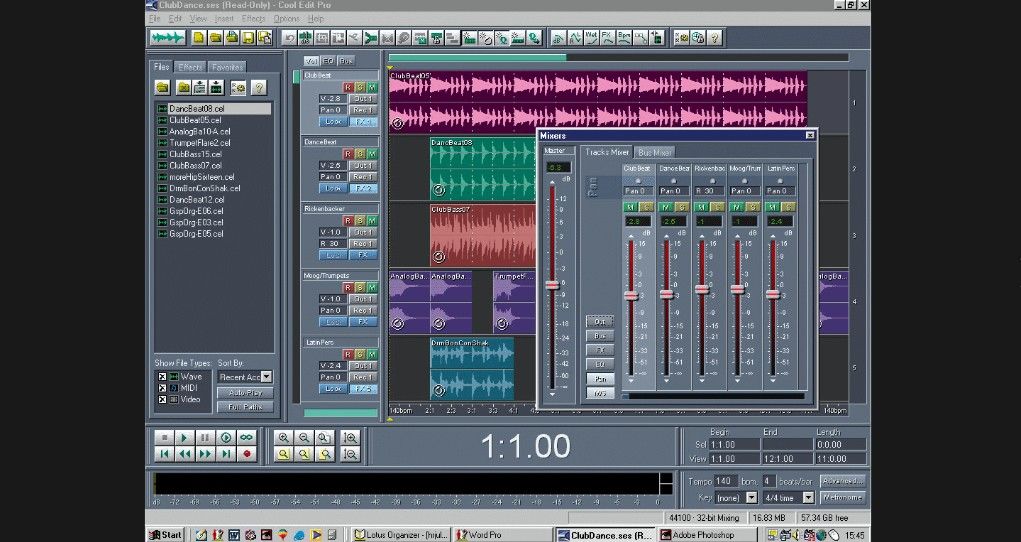This screenshot has width=1021, height=542.
Task: Click the Club Beat mixer fader handle
Action: [x=631, y=295]
